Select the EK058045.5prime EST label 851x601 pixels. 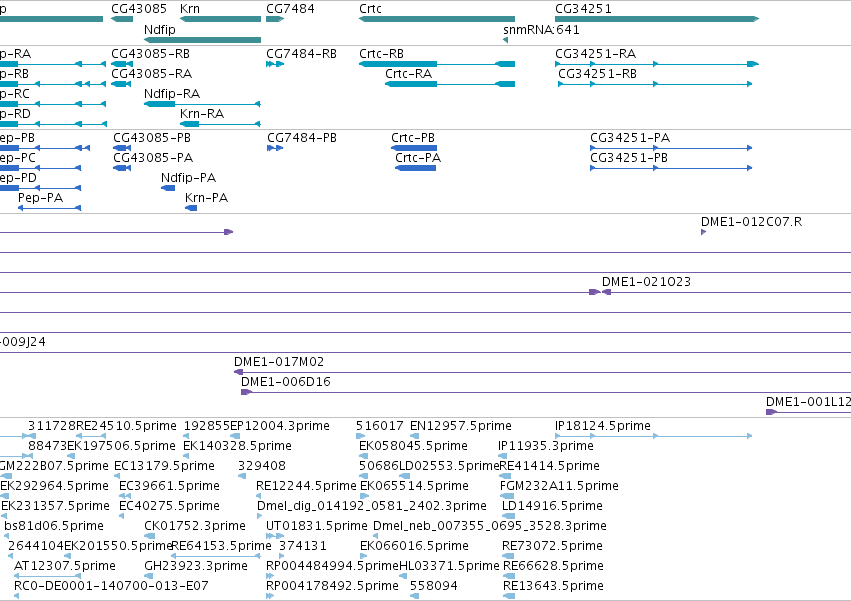coord(413,446)
